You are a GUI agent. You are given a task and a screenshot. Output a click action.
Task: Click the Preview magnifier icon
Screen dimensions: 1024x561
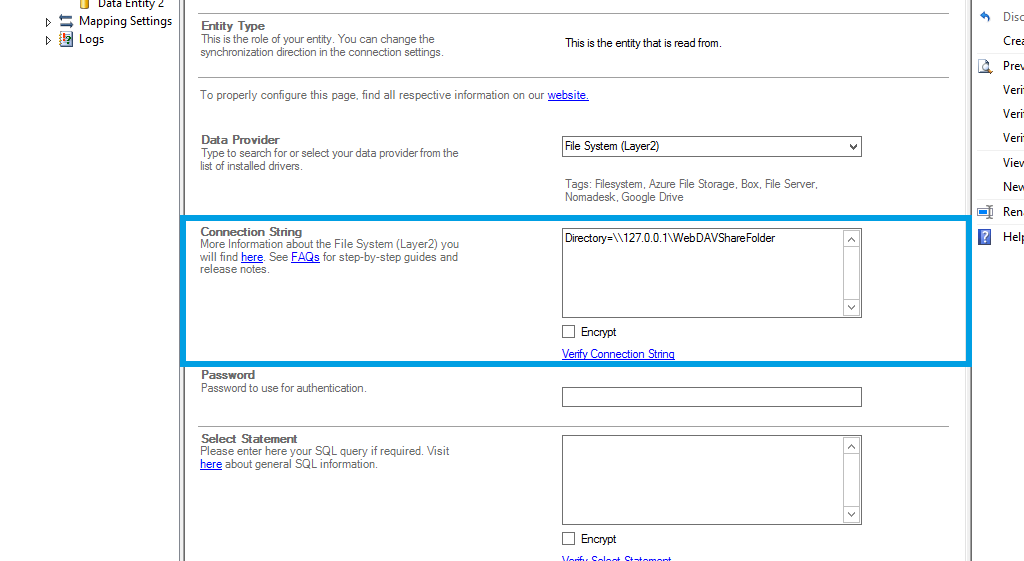click(x=985, y=66)
